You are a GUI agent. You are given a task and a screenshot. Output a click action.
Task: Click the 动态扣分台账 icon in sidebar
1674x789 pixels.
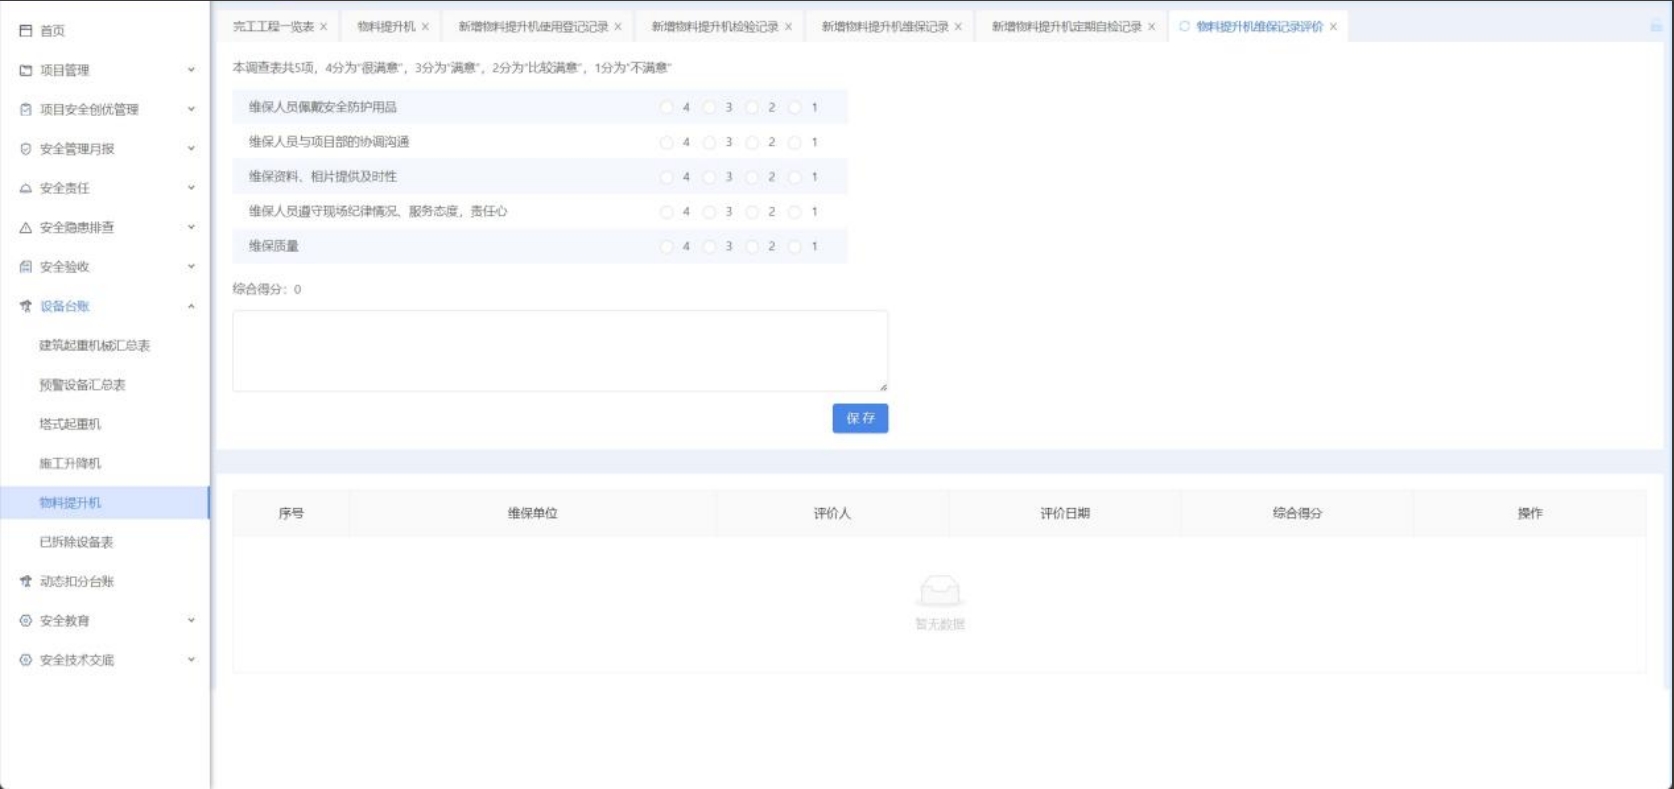(x=26, y=581)
